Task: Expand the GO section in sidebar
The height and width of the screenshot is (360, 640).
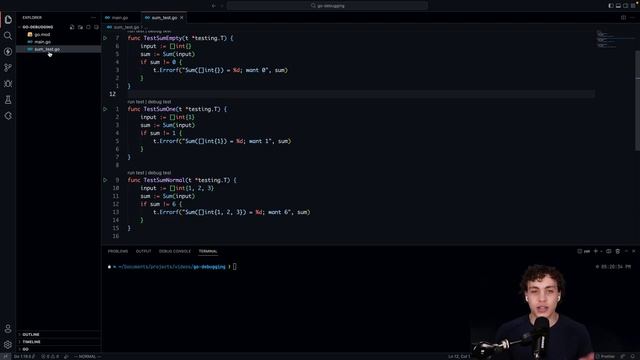Action: (x=58, y=349)
